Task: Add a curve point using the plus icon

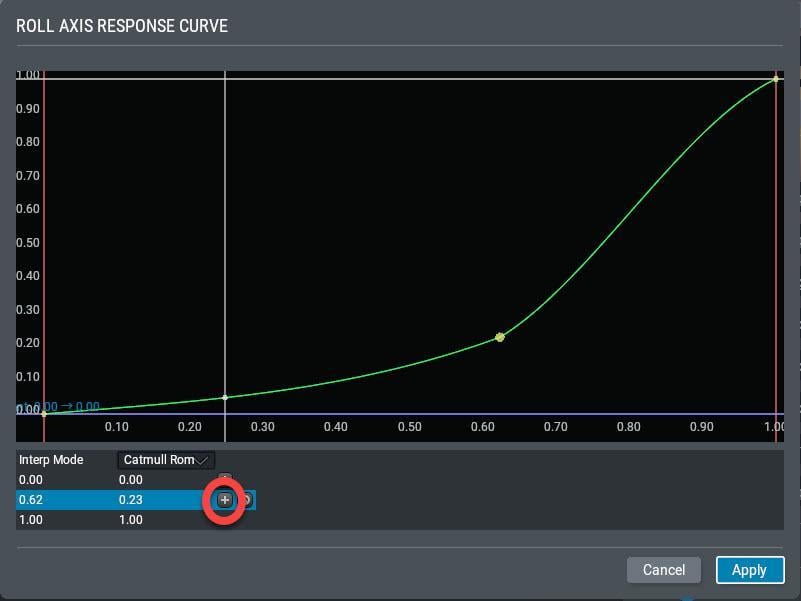Action: (225, 500)
